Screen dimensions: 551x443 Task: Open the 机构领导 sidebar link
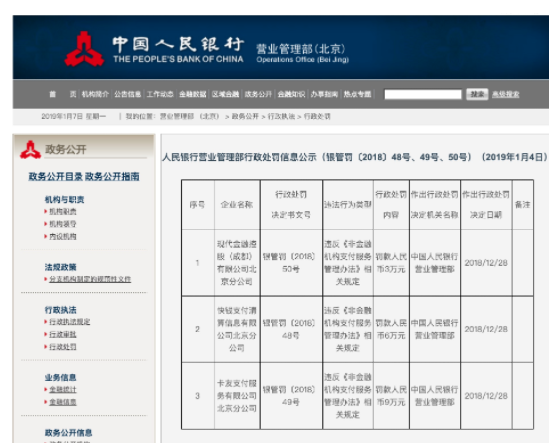point(63,224)
